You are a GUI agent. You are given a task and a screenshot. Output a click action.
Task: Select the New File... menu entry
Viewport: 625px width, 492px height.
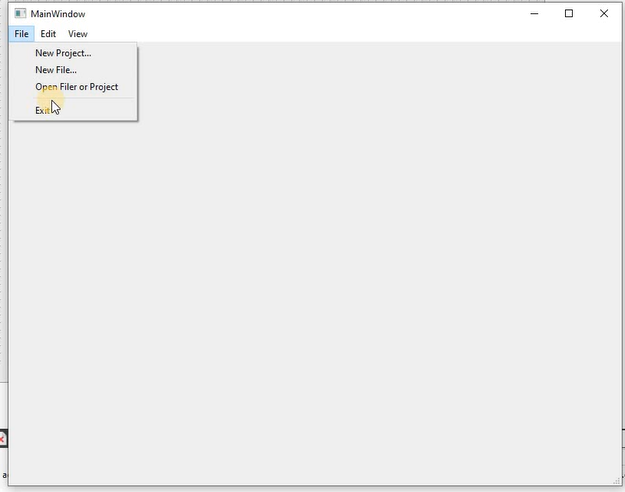tap(56, 70)
